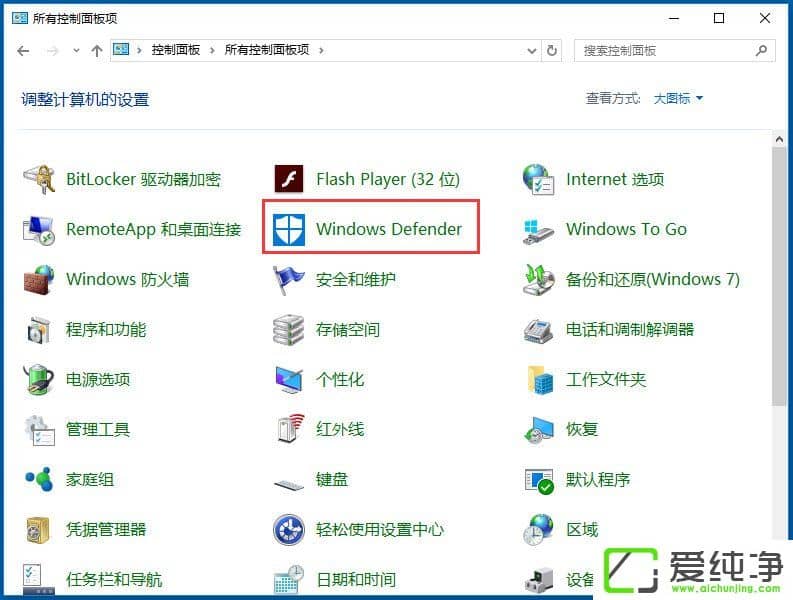Image resolution: width=793 pixels, height=600 pixels.
Task: Open the 轻松使用设置中心 icon
Action: [288, 530]
